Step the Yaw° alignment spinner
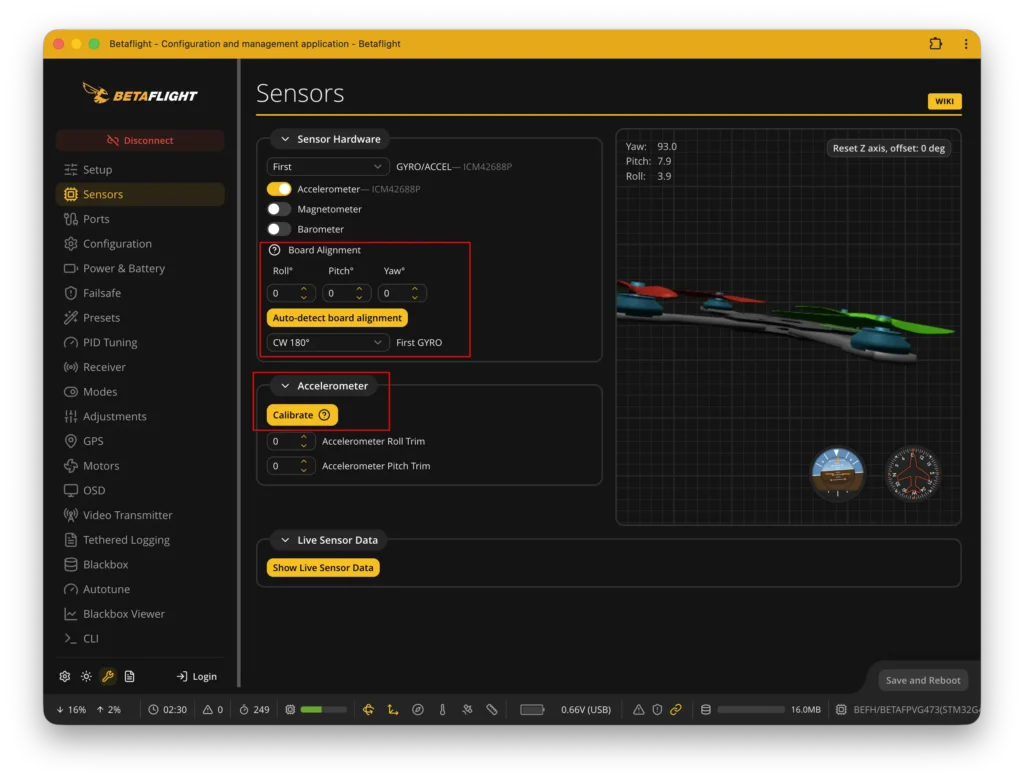Viewport: 1024px width, 782px height. 415,293
